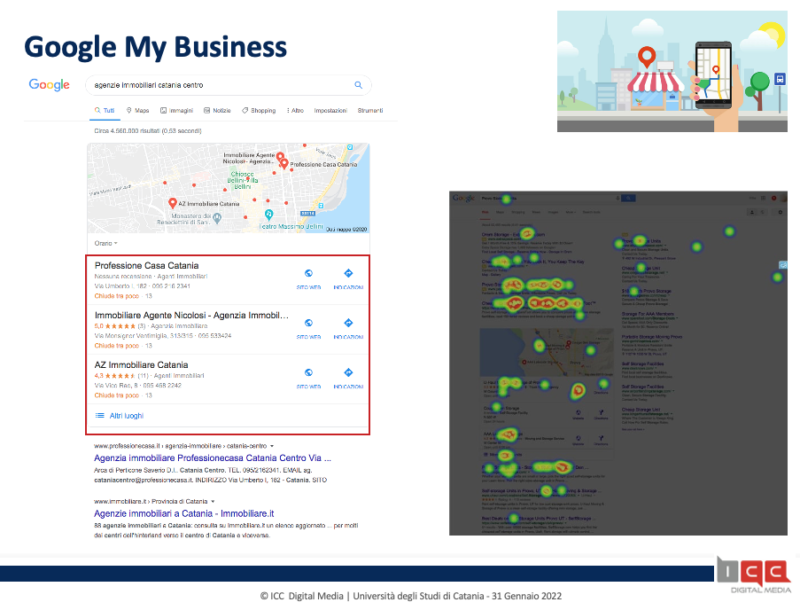
Task: Open the Maps tab
Action: [138, 111]
